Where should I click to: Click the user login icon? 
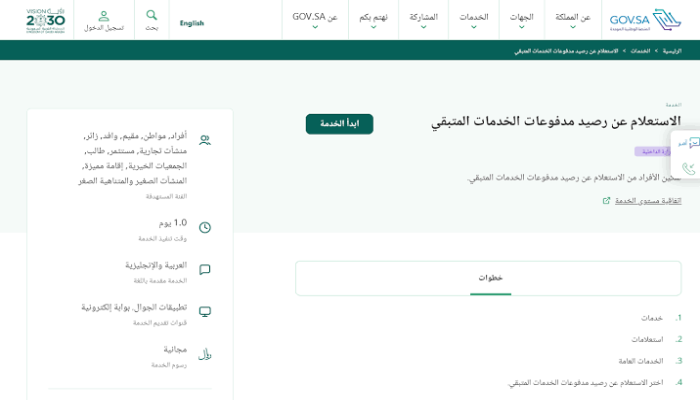click(x=104, y=16)
